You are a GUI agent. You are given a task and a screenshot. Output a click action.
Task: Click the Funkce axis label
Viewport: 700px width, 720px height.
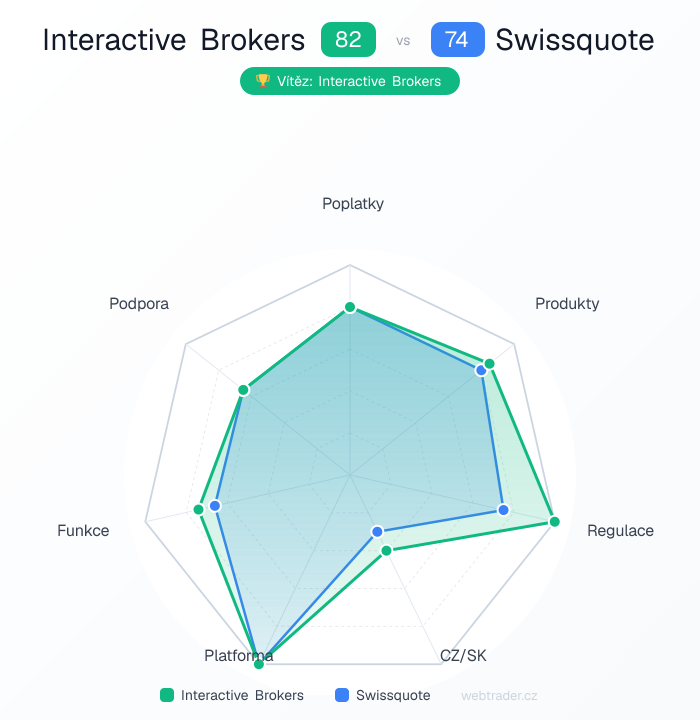click(83, 531)
